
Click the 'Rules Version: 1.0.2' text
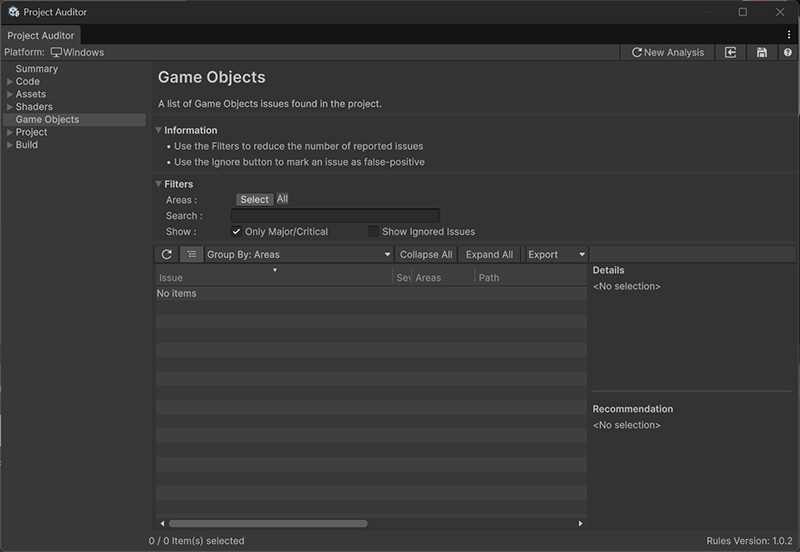(x=749, y=541)
